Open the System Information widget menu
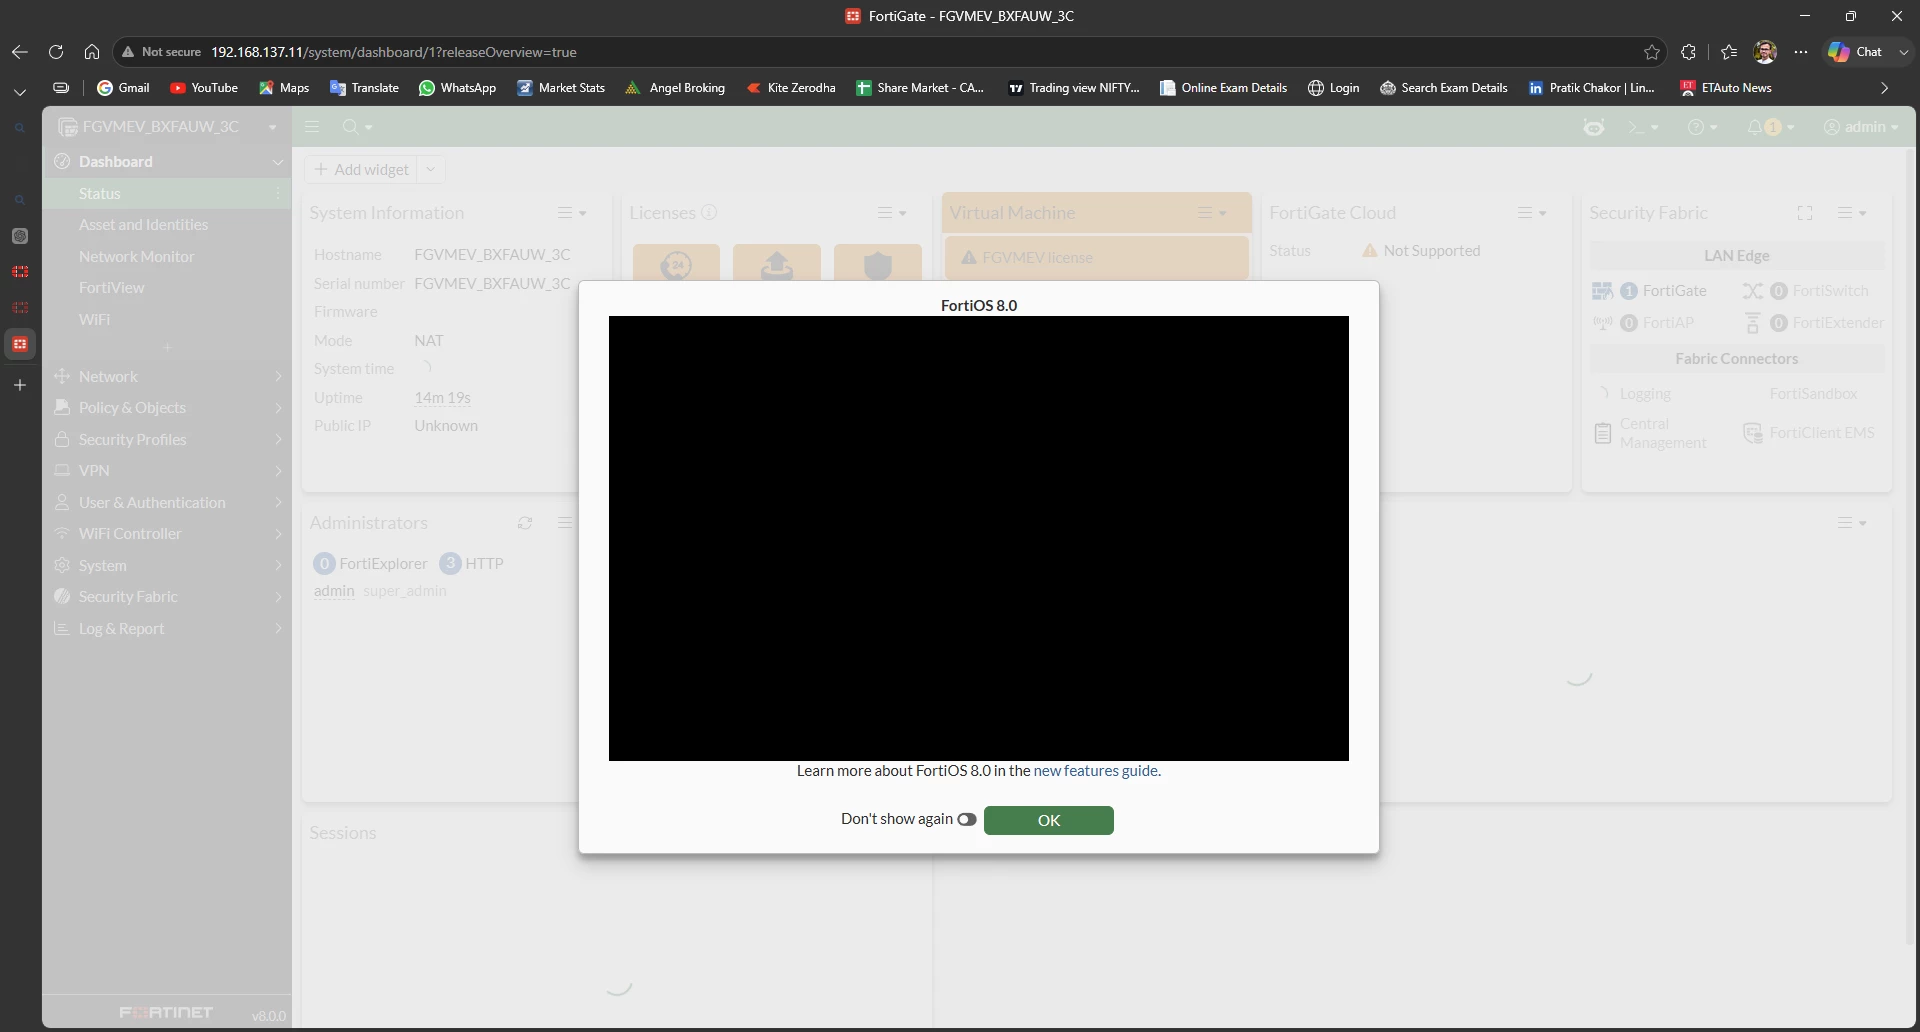Image resolution: width=1920 pixels, height=1032 pixels. click(572, 213)
